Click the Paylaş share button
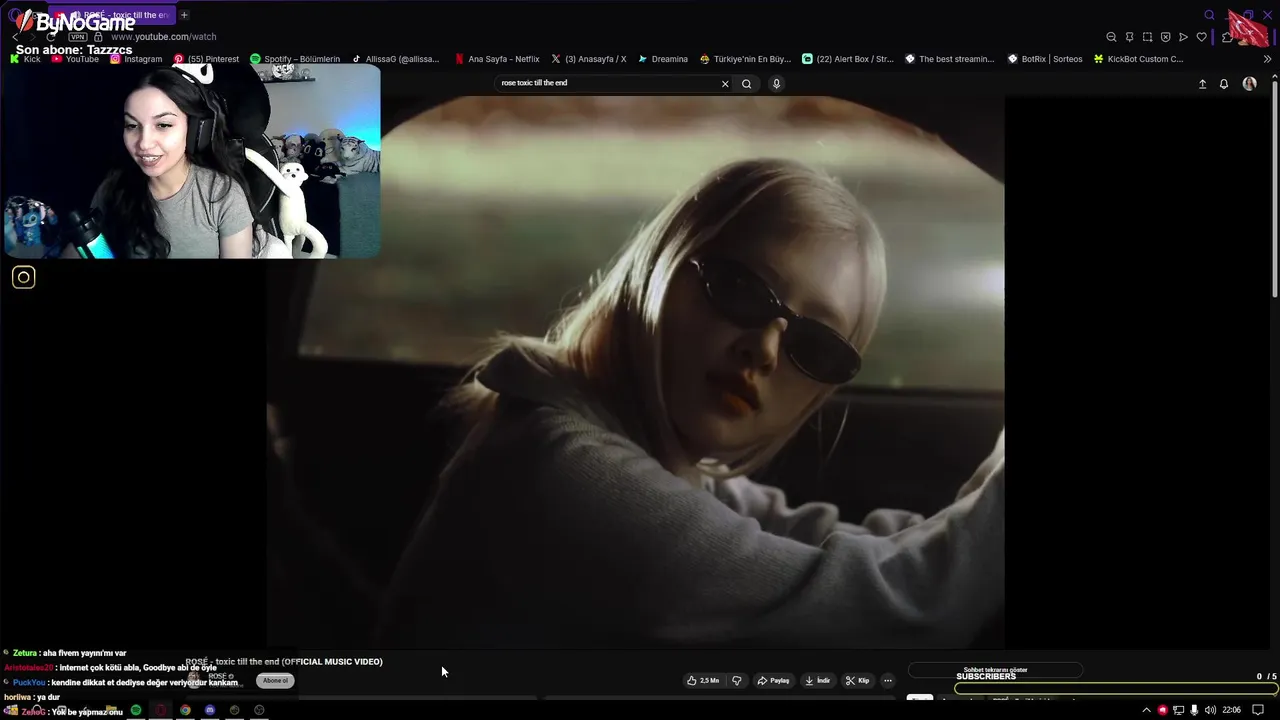The height and width of the screenshot is (720, 1280). pos(773,681)
